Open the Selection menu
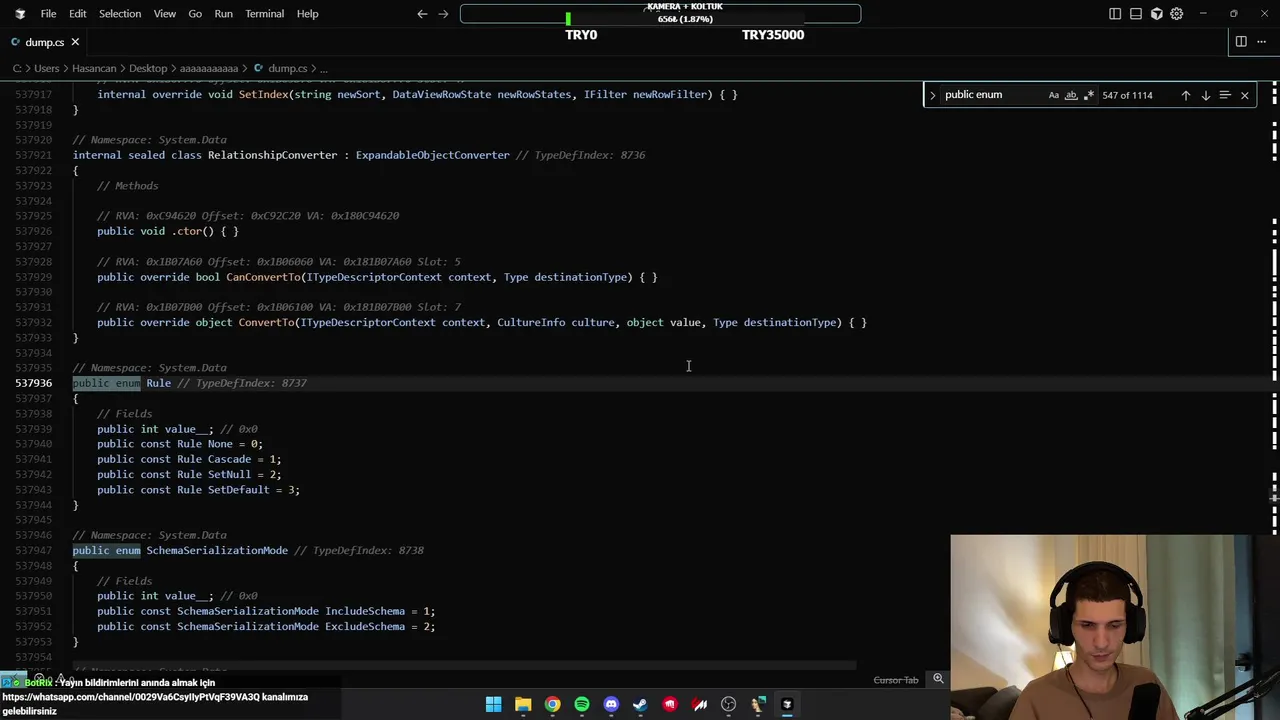This screenshot has width=1280, height=720. [120, 14]
